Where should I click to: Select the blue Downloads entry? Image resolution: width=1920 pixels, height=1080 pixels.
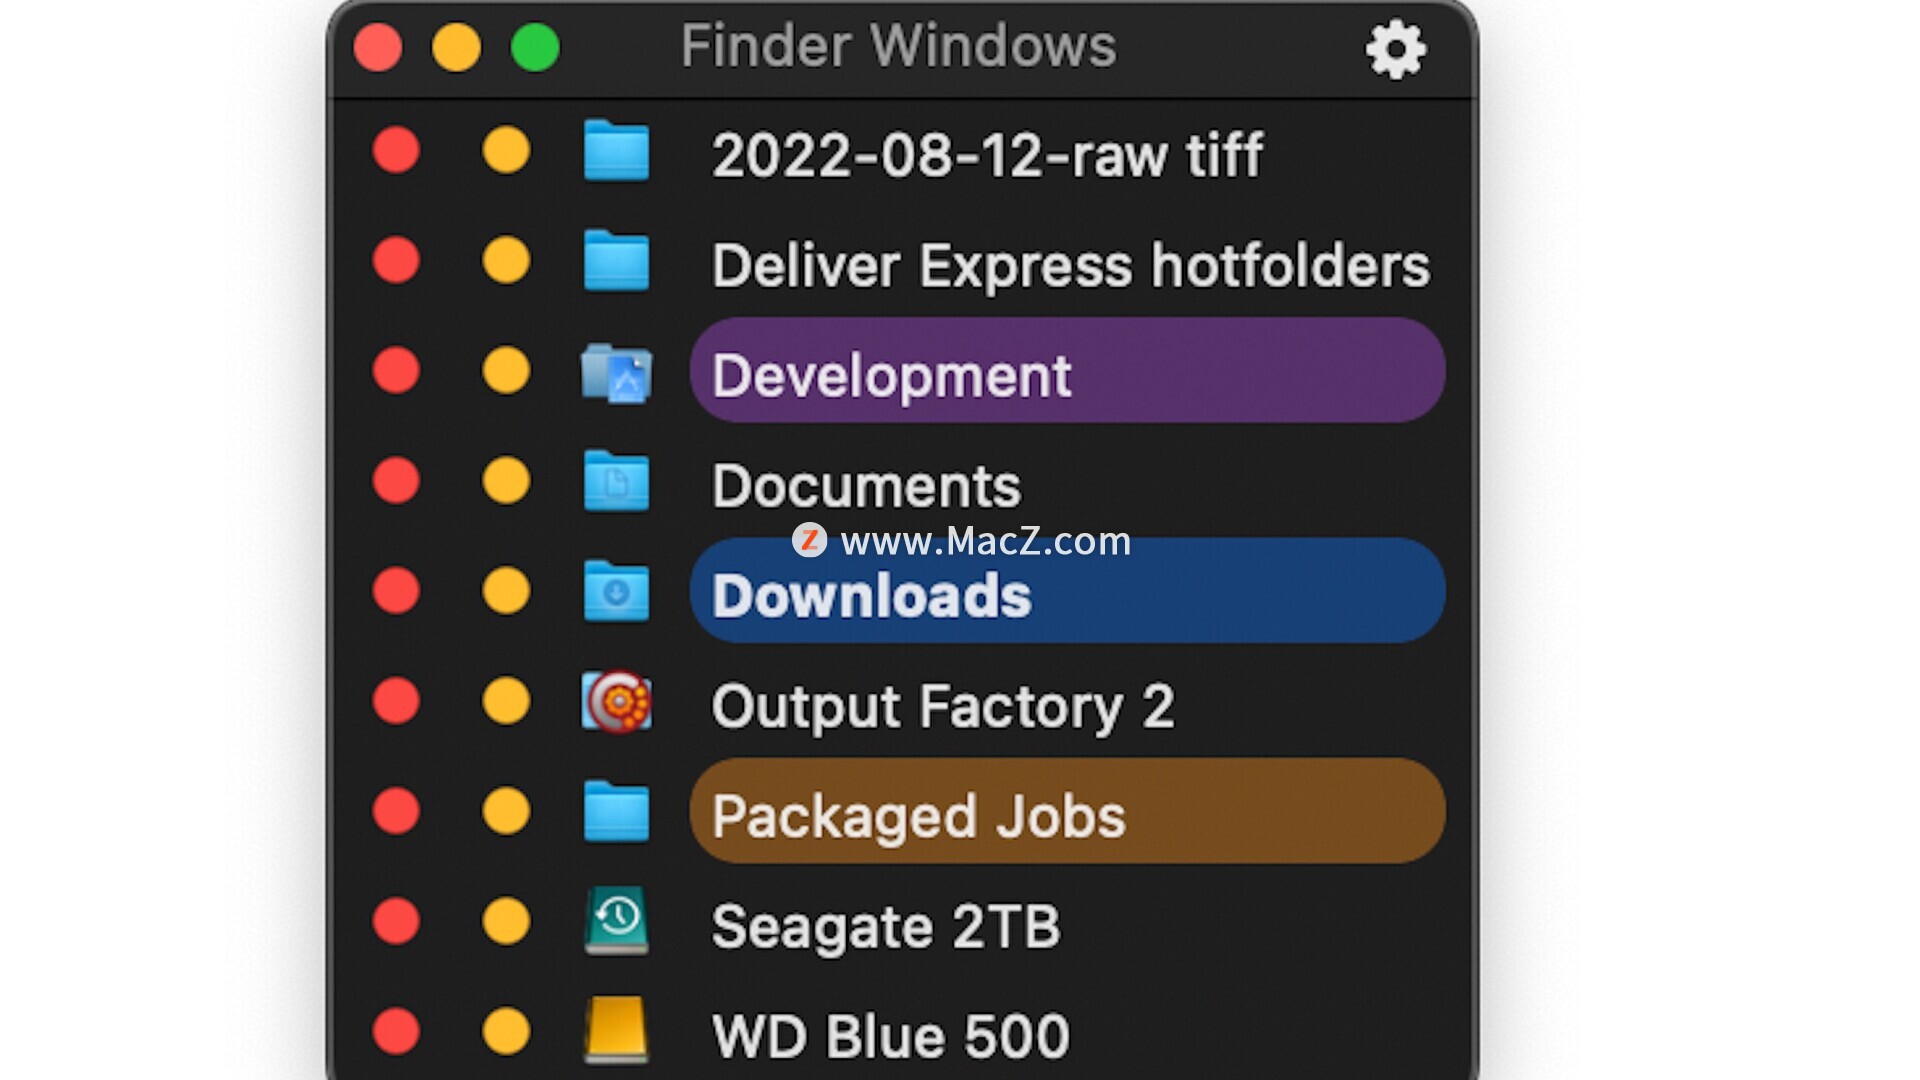[x=1067, y=591]
